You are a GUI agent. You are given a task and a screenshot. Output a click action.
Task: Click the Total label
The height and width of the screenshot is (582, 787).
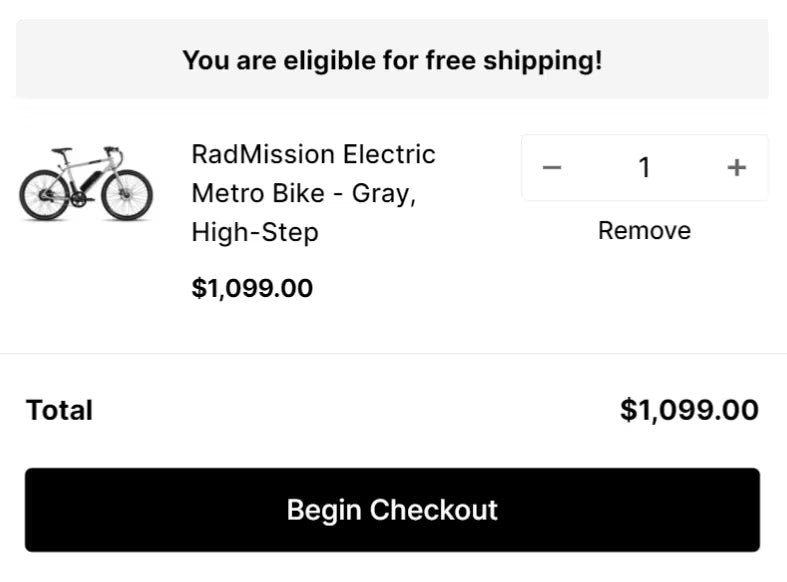click(59, 410)
